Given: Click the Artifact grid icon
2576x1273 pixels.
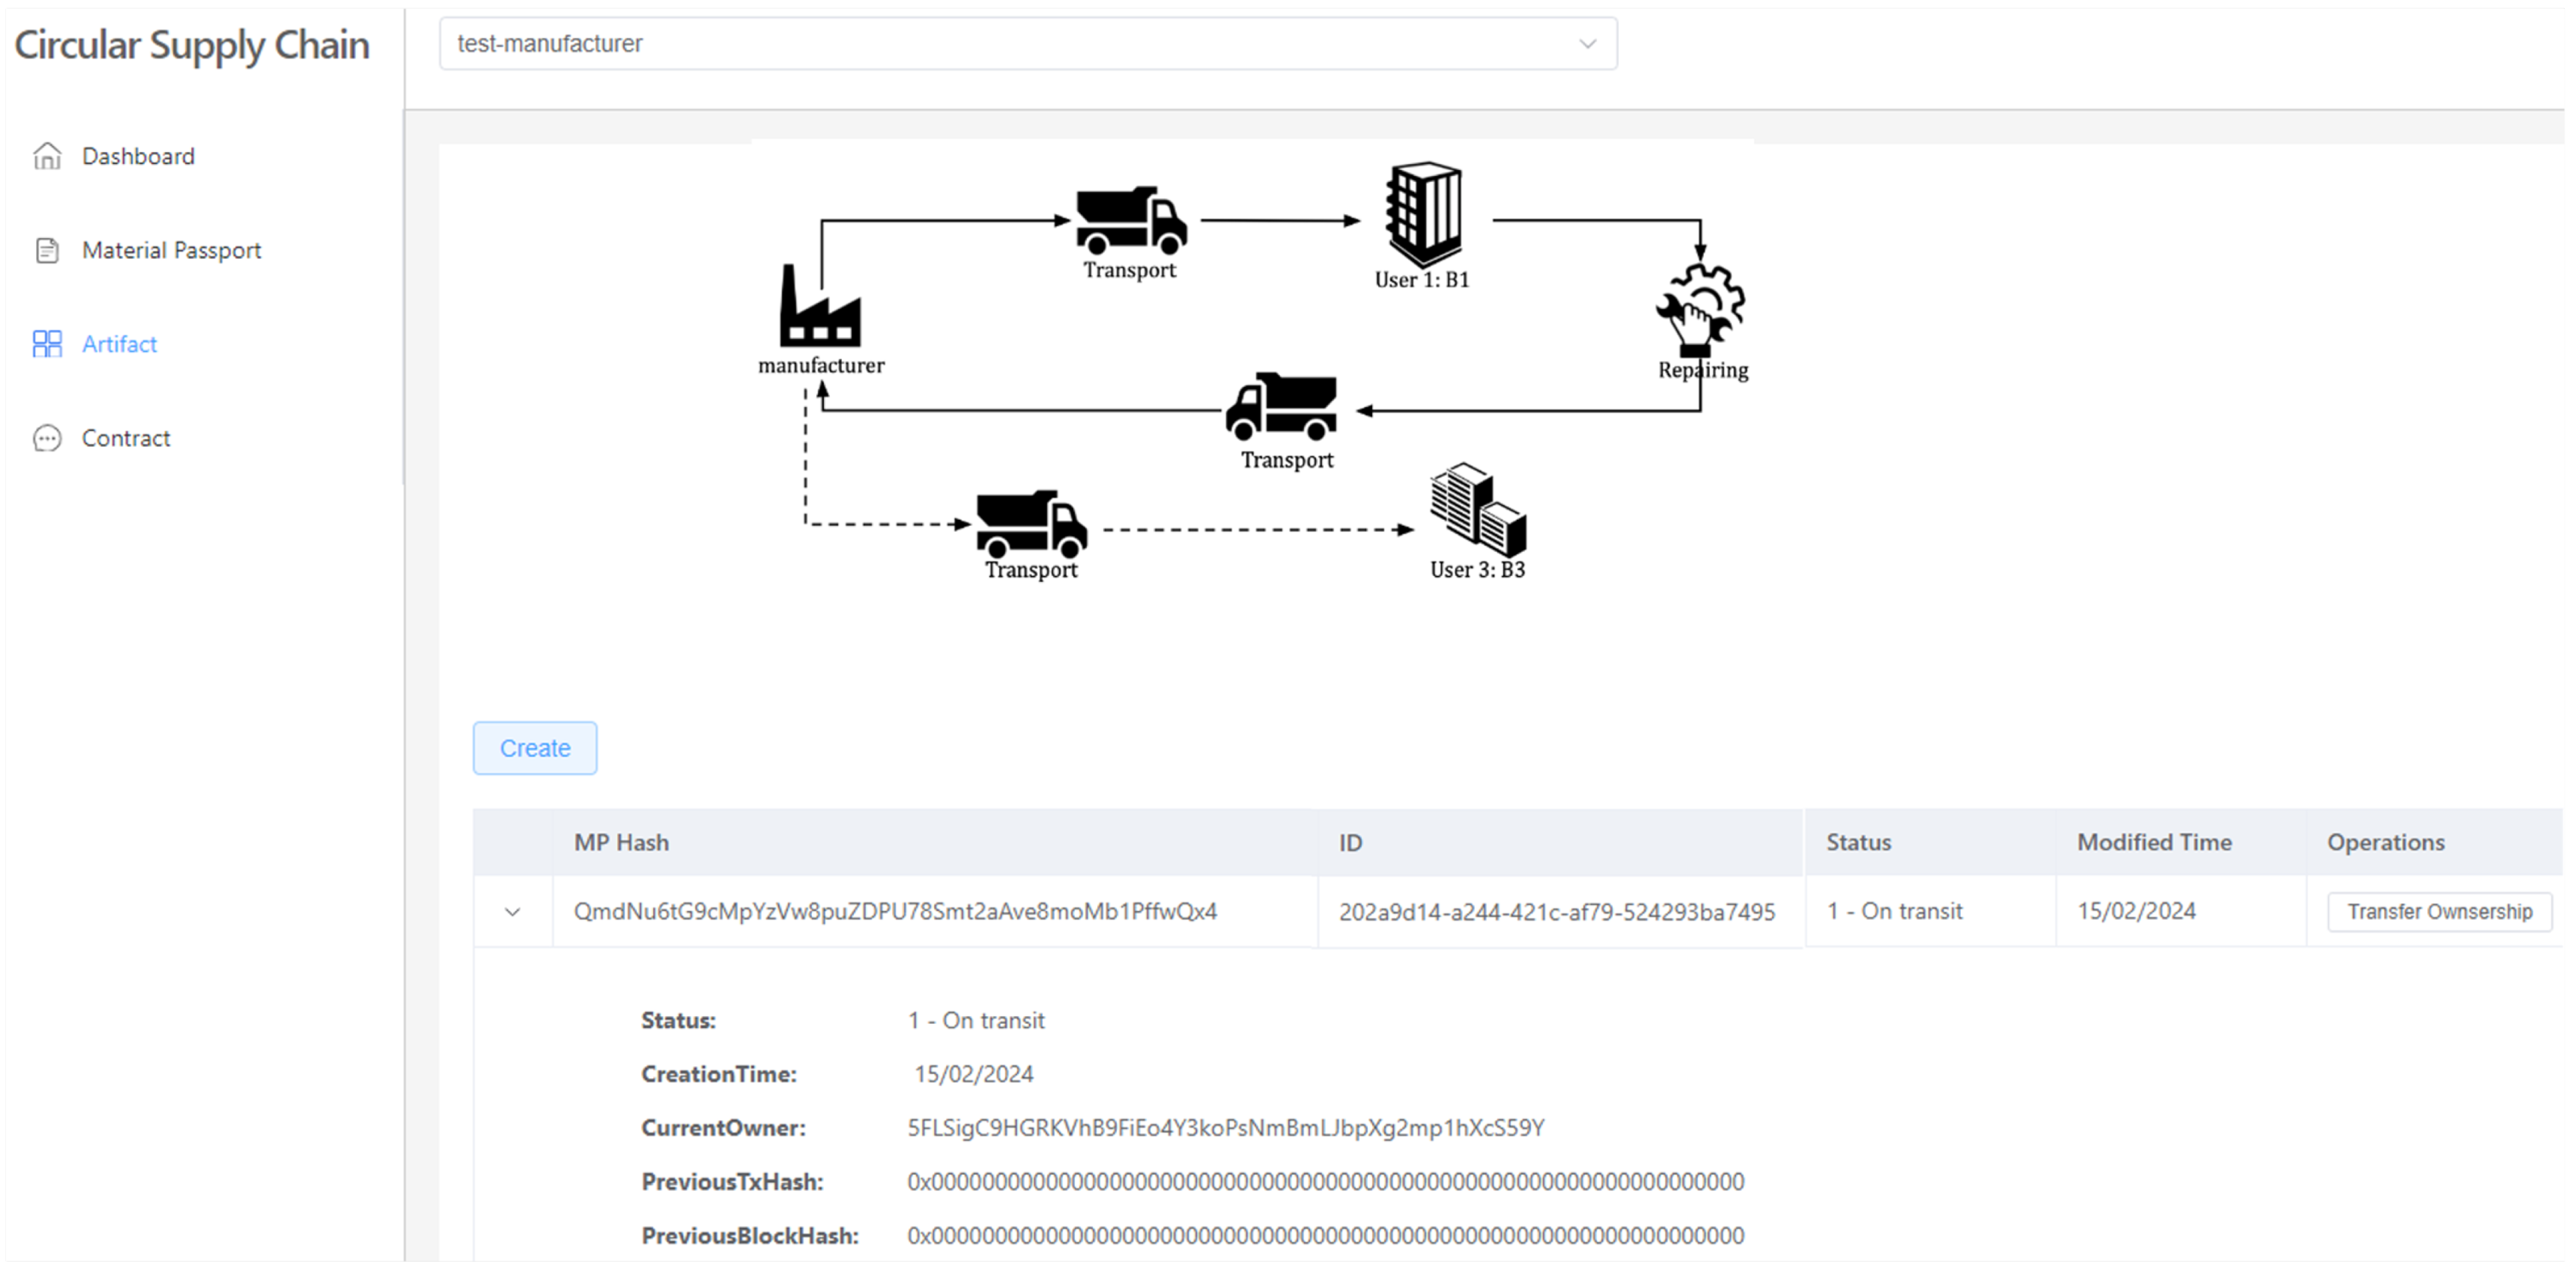Looking at the screenshot, I should [47, 344].
